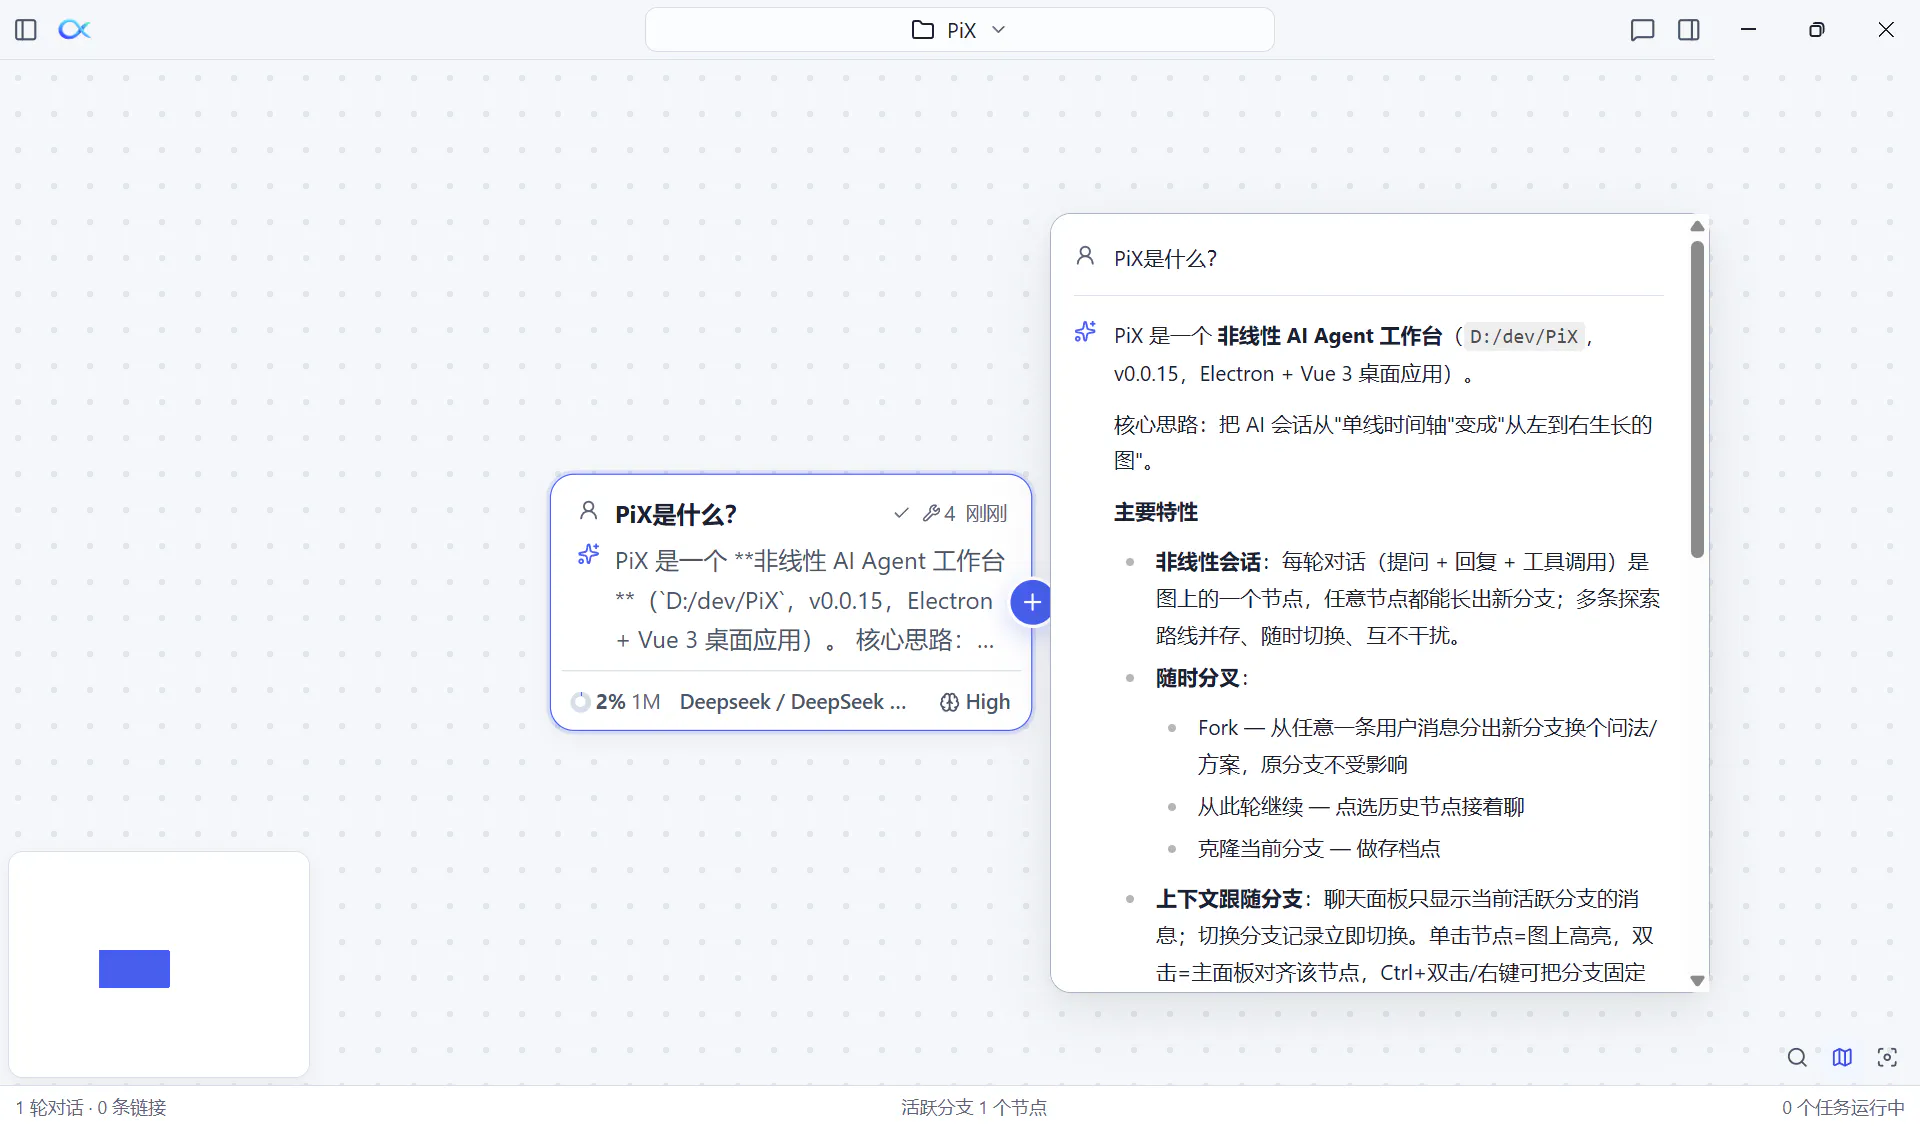This screenshot has height=1128, width=1920.
Task: Toggle the left sidebar panel icon
Action: [26, 30]
